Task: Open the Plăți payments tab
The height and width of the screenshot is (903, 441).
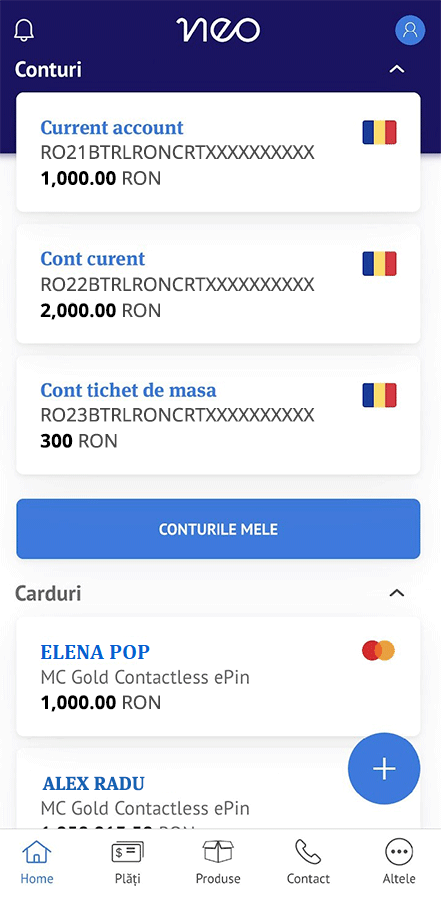Action: tap(127, 863)
